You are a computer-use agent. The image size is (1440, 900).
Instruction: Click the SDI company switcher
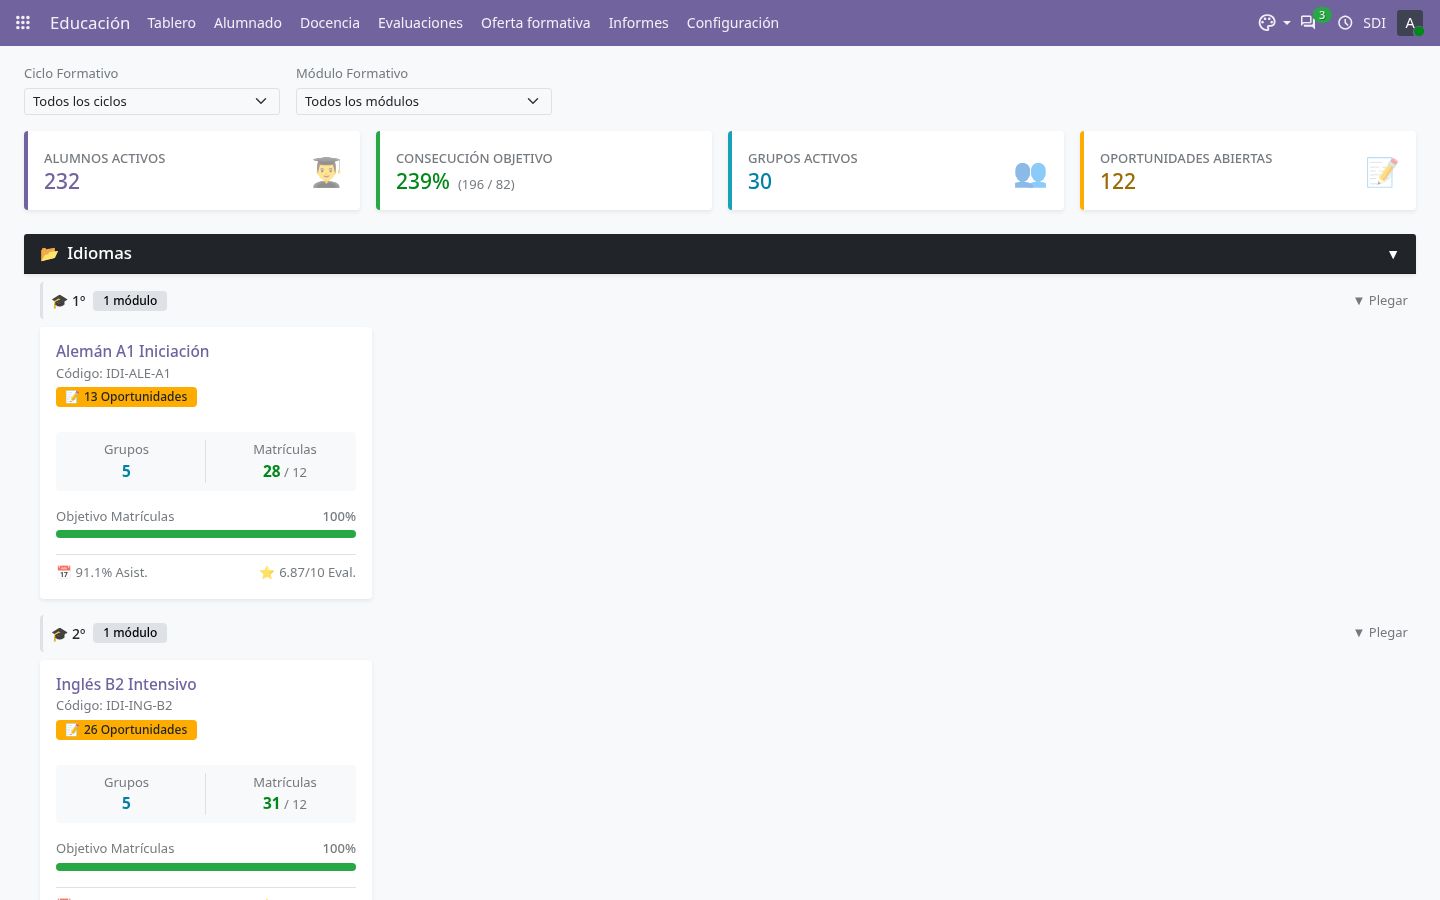click(x=1375, y=23)
